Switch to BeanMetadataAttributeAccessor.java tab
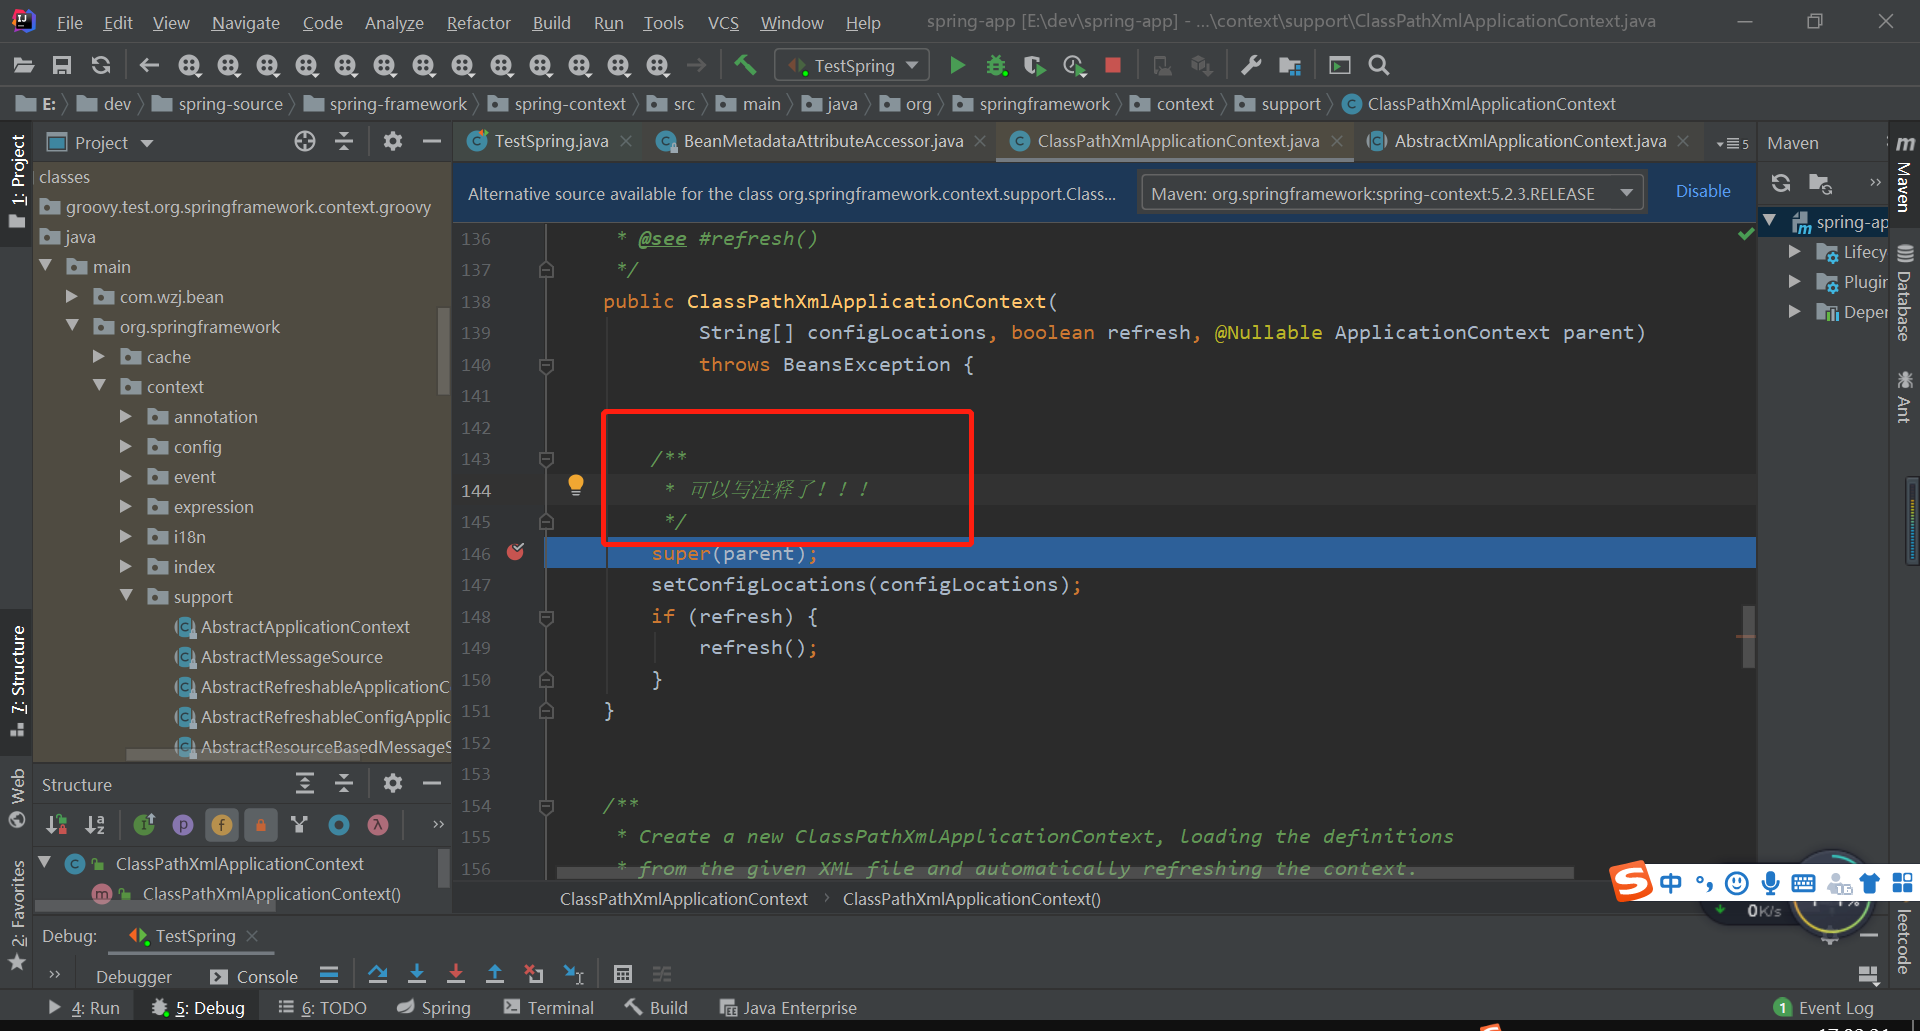The height and width of the screenshot is (1031, 1920). point(821,141)
